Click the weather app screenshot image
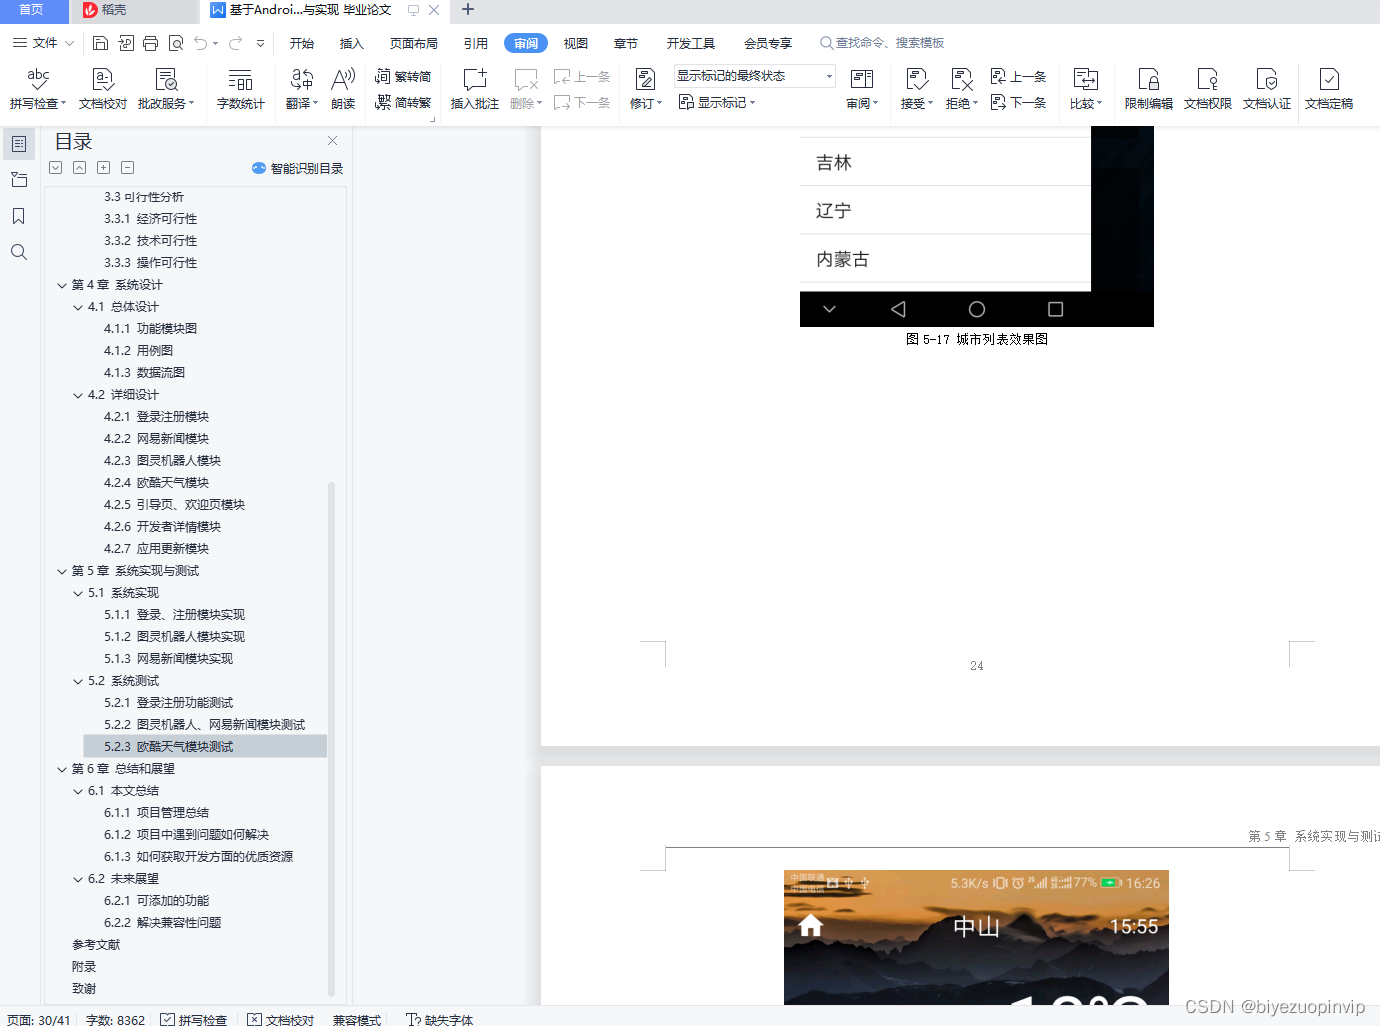Viewport: 1380px width, 1026px height. [976, 937]
